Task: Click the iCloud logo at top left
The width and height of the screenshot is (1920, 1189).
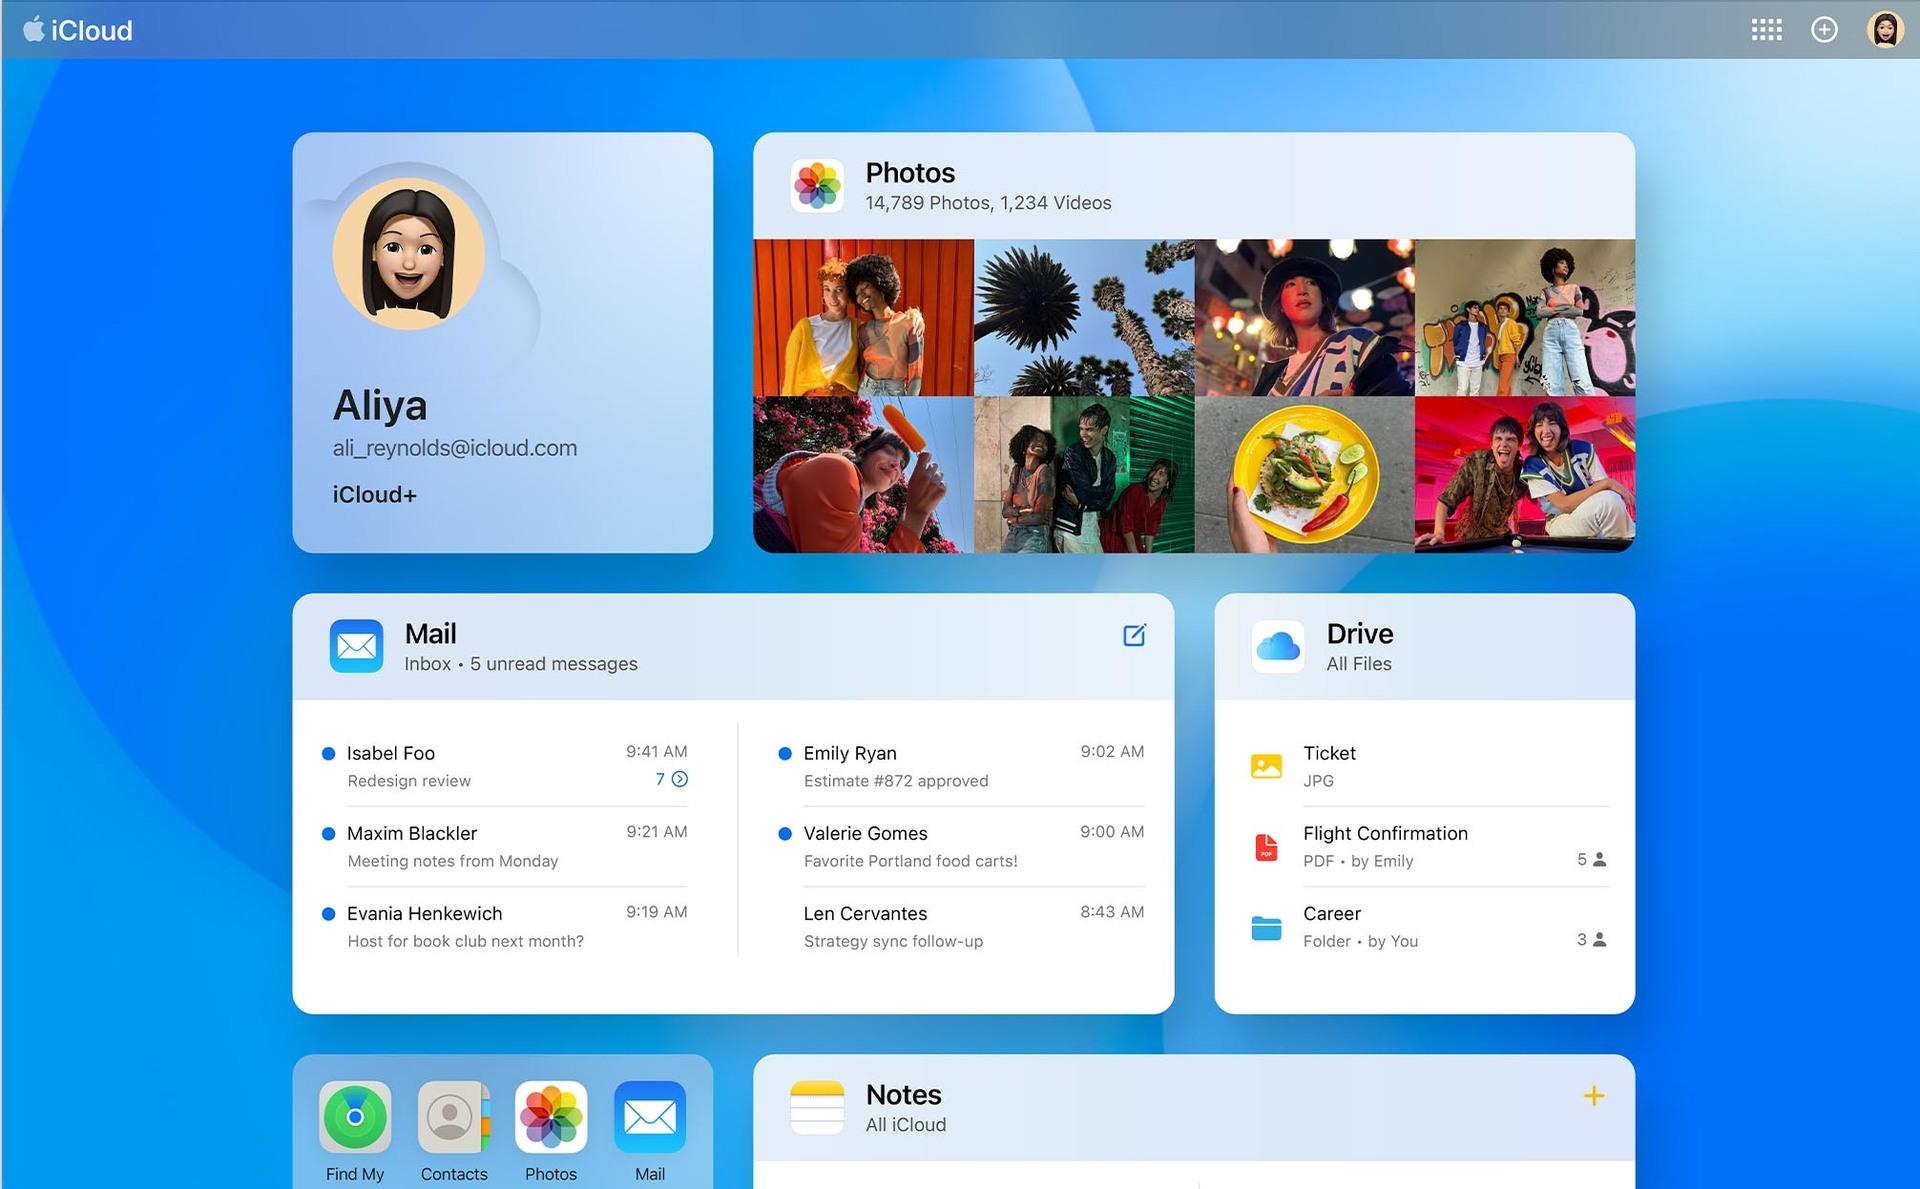Action: 78,30
